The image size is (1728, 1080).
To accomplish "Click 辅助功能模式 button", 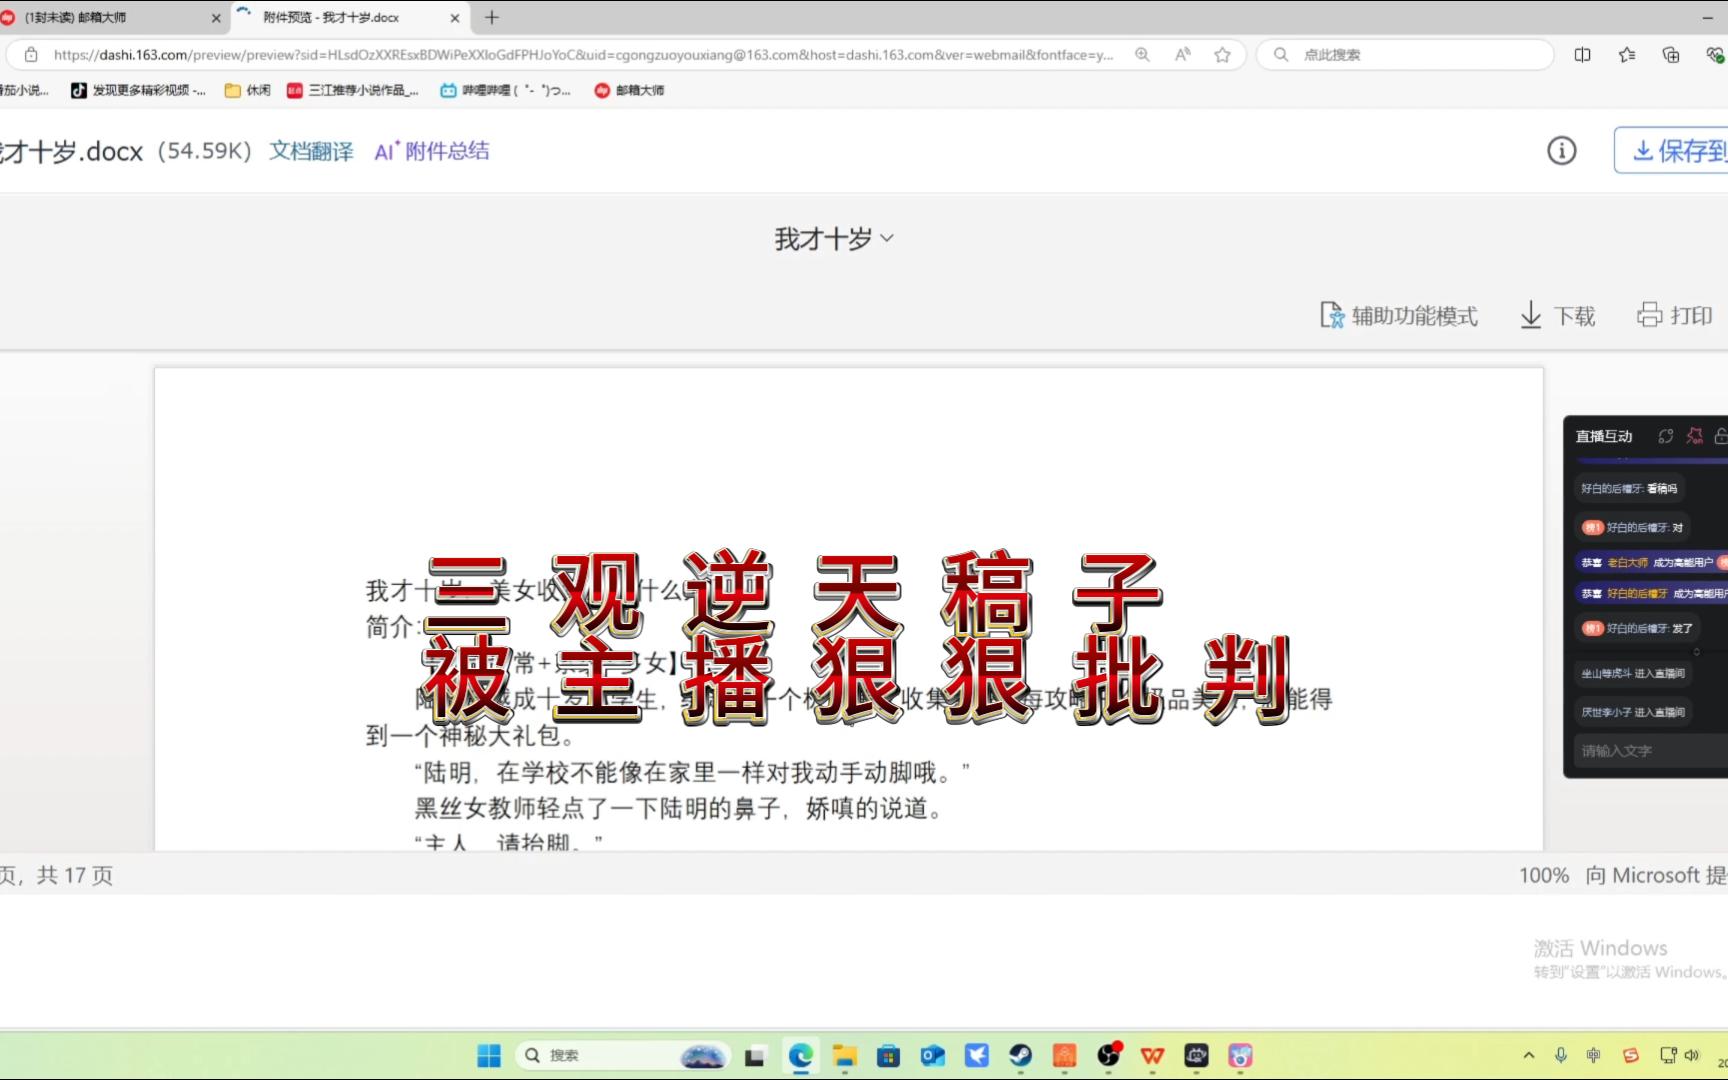I will [x=1399, y=316].
